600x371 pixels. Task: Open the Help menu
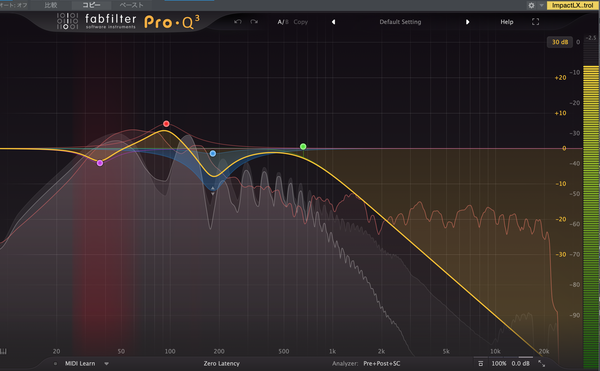(x=507, y=22)
